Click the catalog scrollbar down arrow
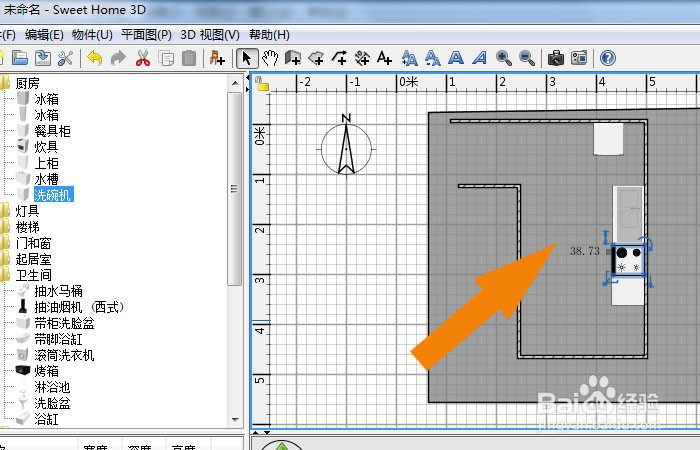700x450 pixels. [235, 420]
